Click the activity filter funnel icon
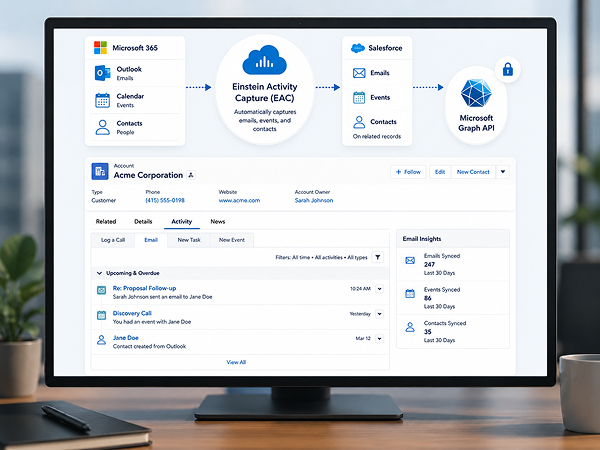This screenshot has width=600, height=450. [x=378, y=257]
